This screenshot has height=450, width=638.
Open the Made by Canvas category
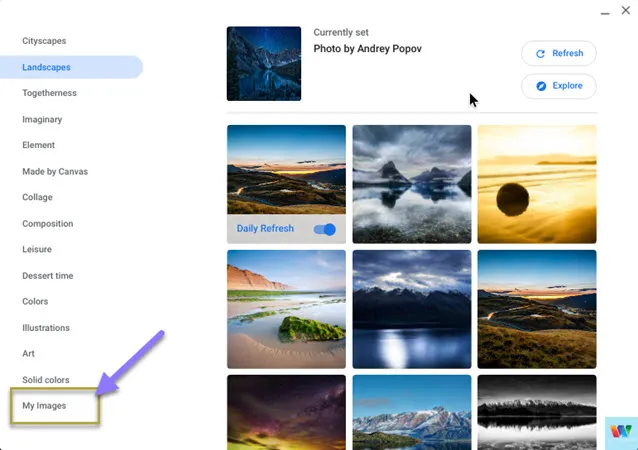coord(55,171)
